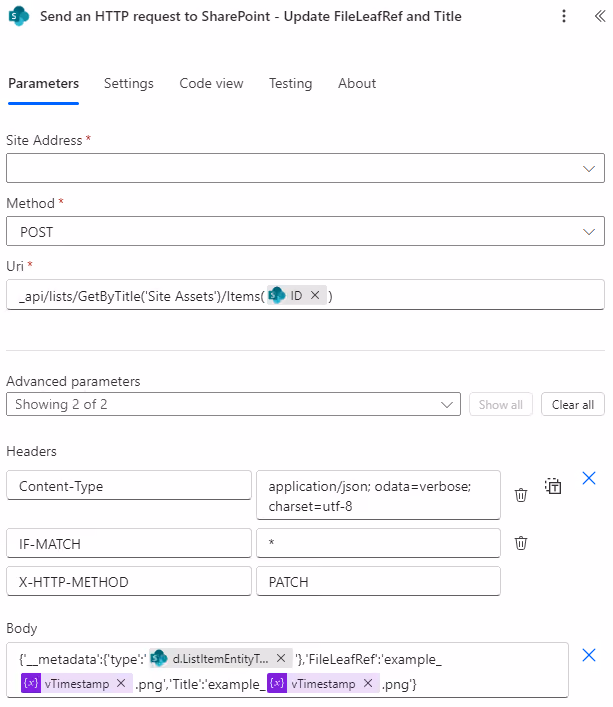This screenshot has width=613, height=707.
Task: Click the Headers label
Action: pos(32,451)
